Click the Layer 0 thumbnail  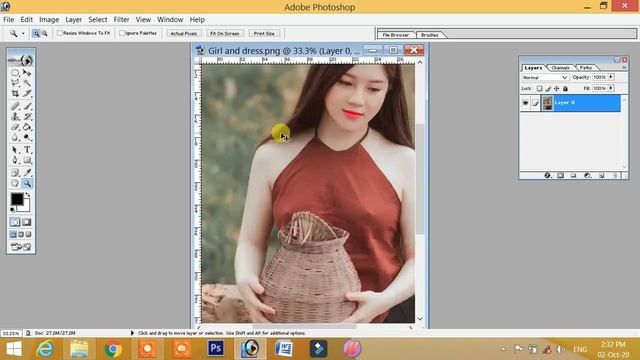(547, 103)
